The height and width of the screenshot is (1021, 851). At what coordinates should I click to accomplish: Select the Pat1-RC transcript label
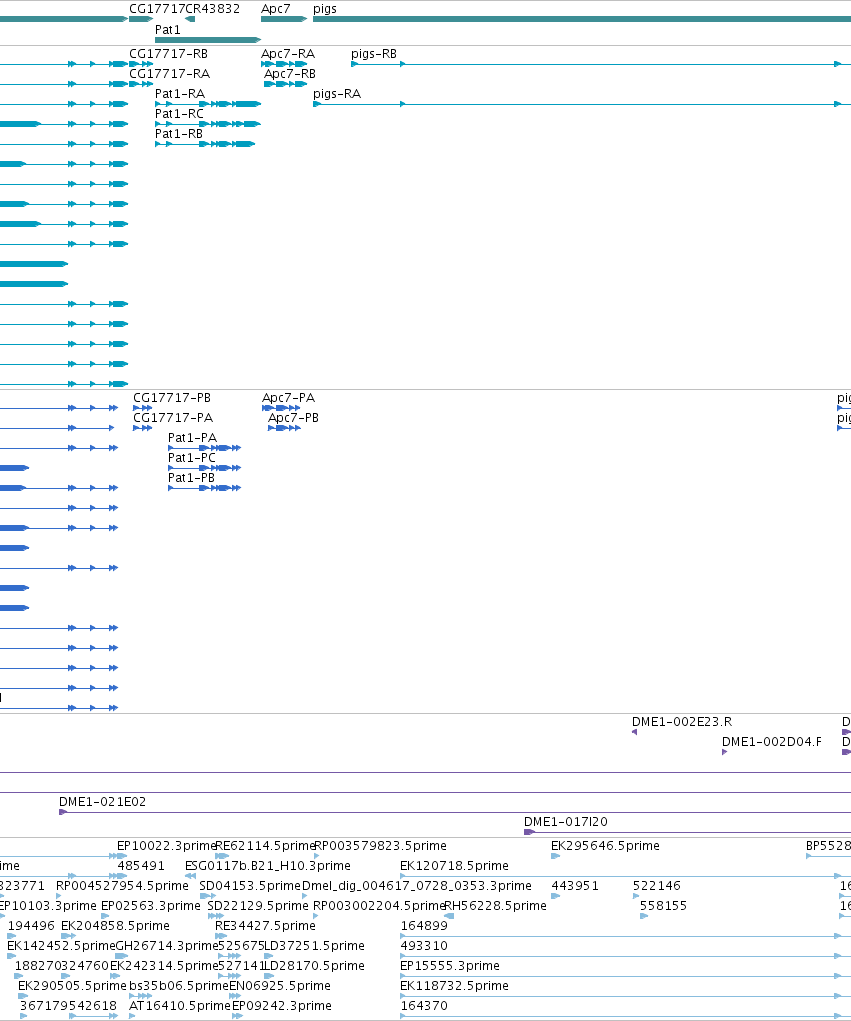pyautogui.click(x=179, y=114)
